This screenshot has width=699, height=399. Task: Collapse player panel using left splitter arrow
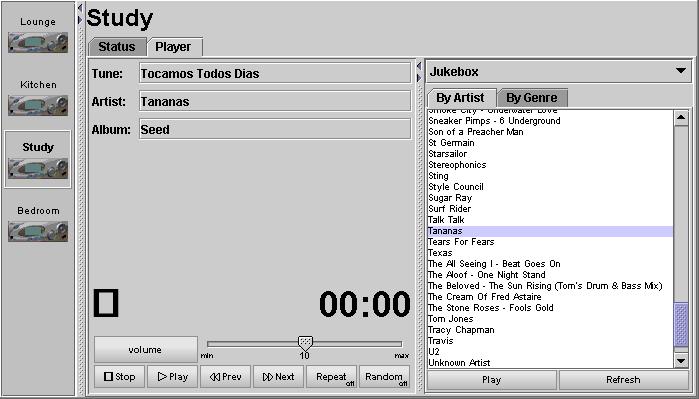[419, 66]
